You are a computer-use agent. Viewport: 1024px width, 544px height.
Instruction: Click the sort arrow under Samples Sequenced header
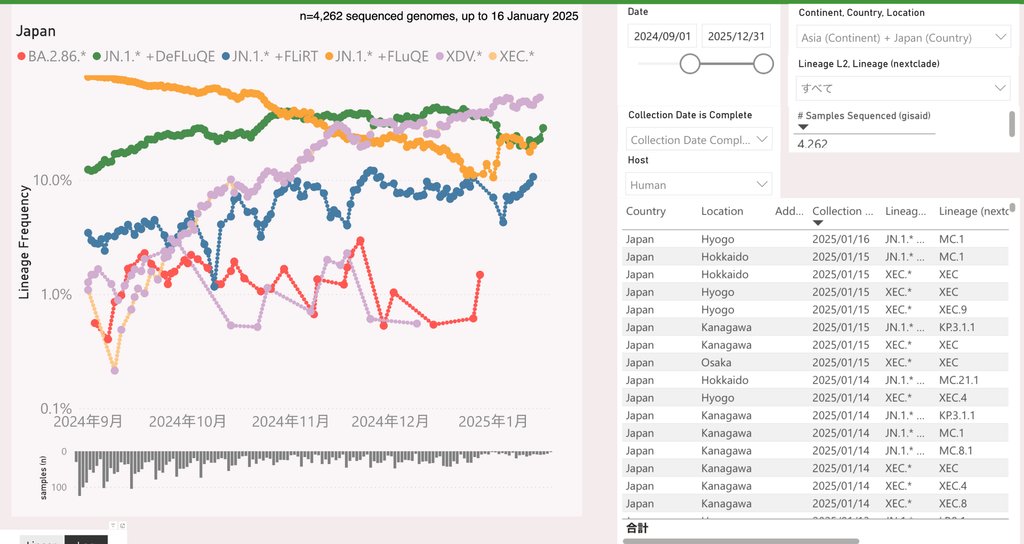(802, 127)
